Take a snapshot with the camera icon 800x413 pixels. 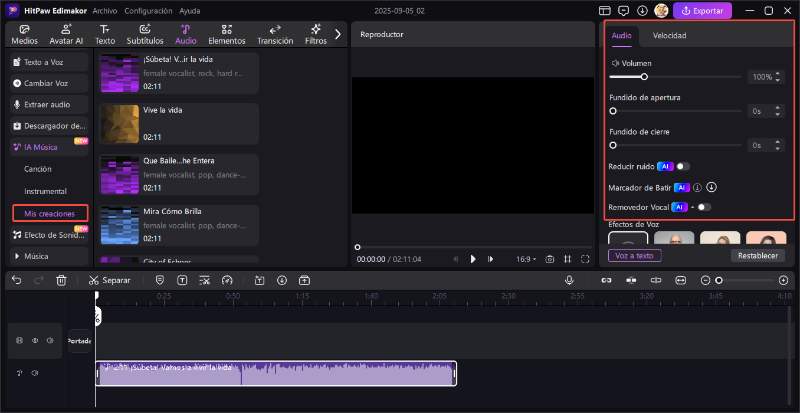click(549, 259)
